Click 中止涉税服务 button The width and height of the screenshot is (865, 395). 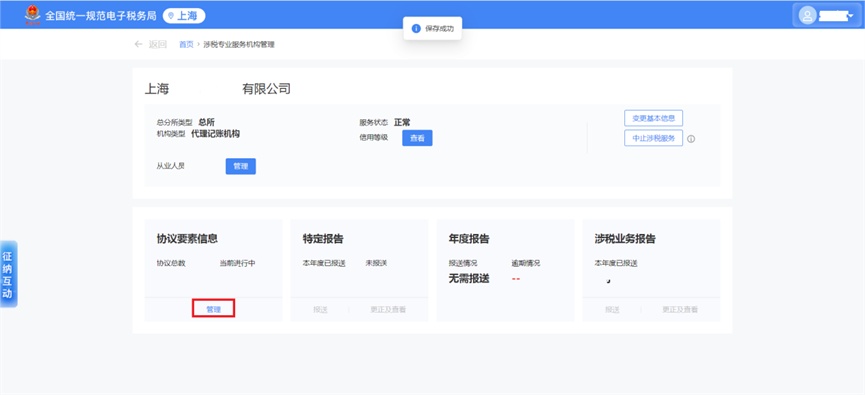[653, 138]
